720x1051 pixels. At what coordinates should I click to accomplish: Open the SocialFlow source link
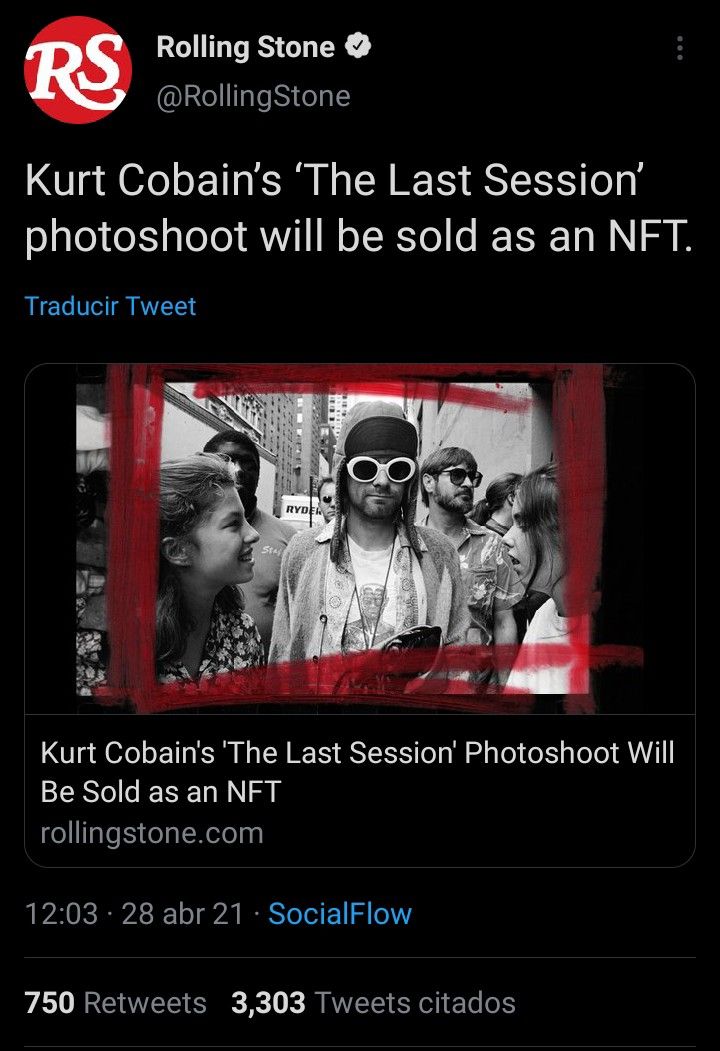[x=340, y=913]
